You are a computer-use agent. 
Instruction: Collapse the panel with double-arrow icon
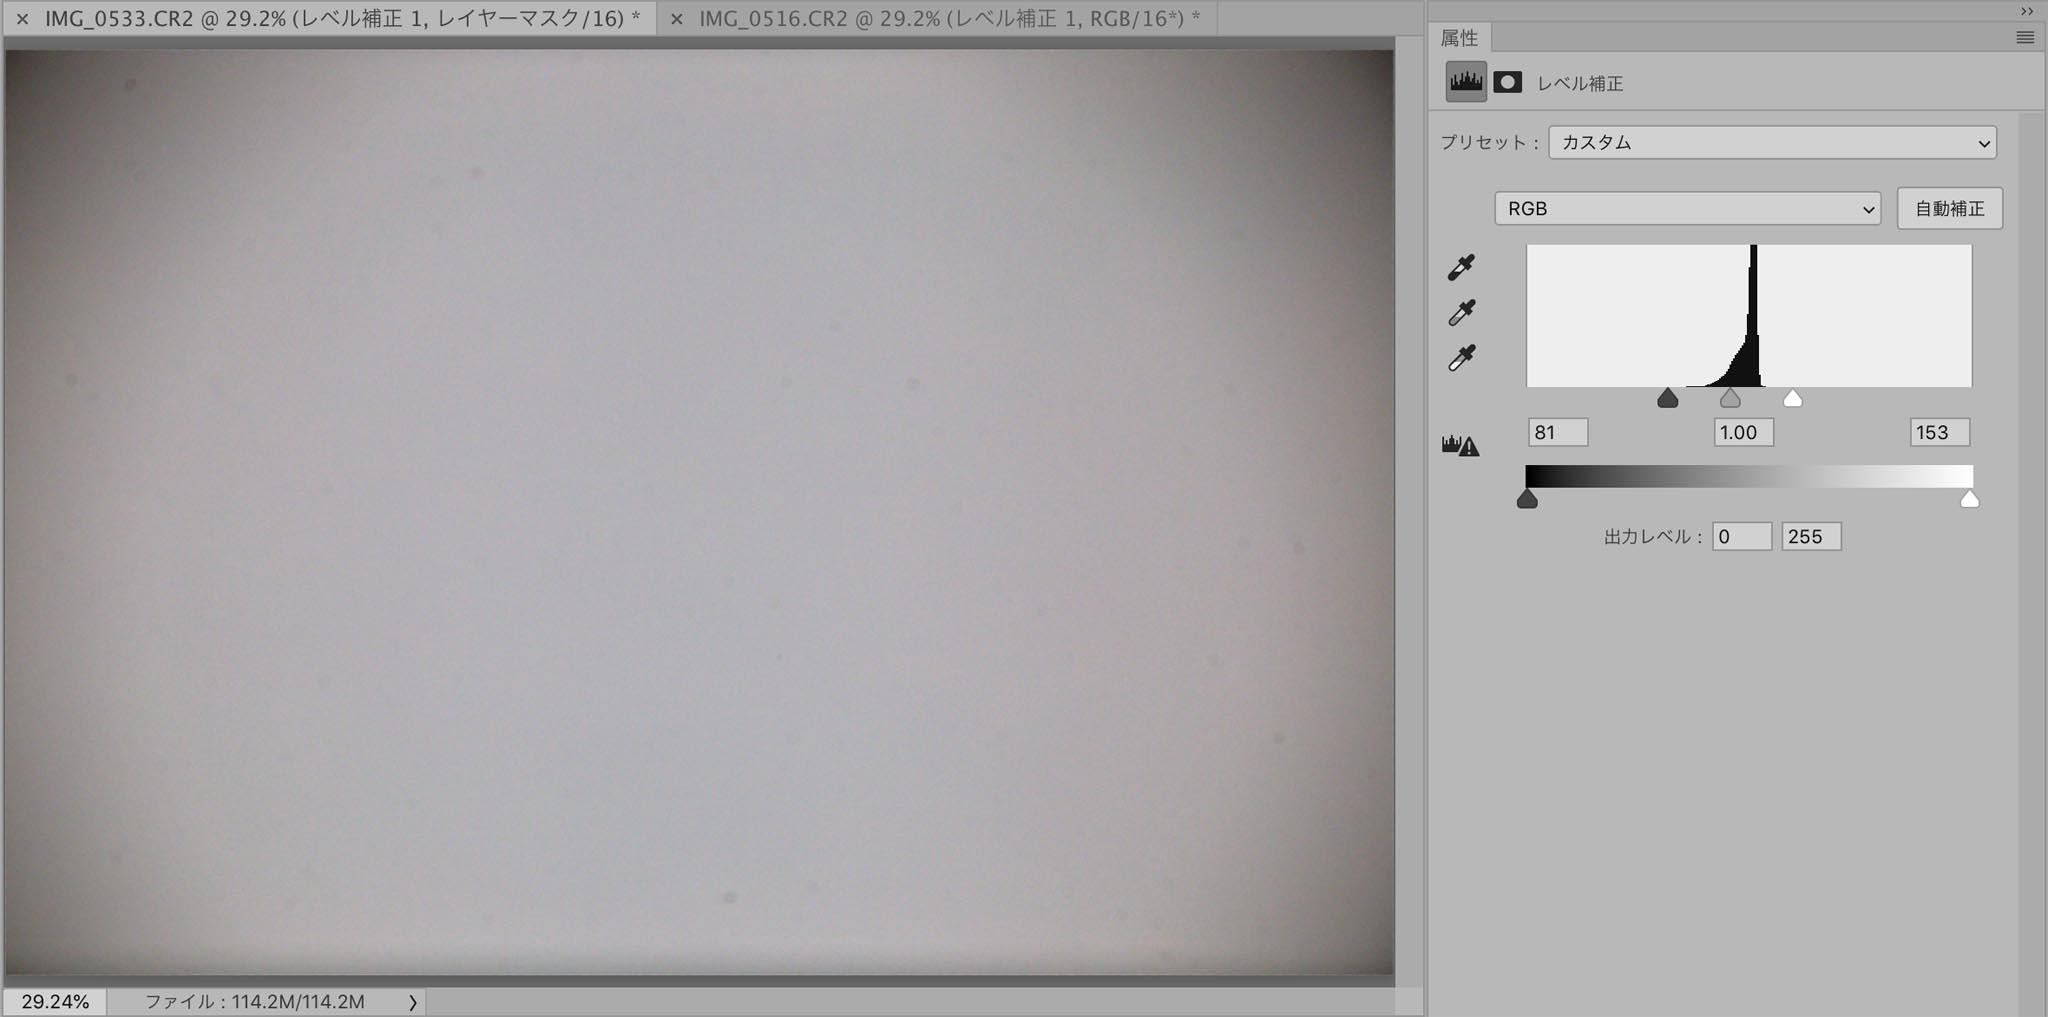(x=2026, y=11)
